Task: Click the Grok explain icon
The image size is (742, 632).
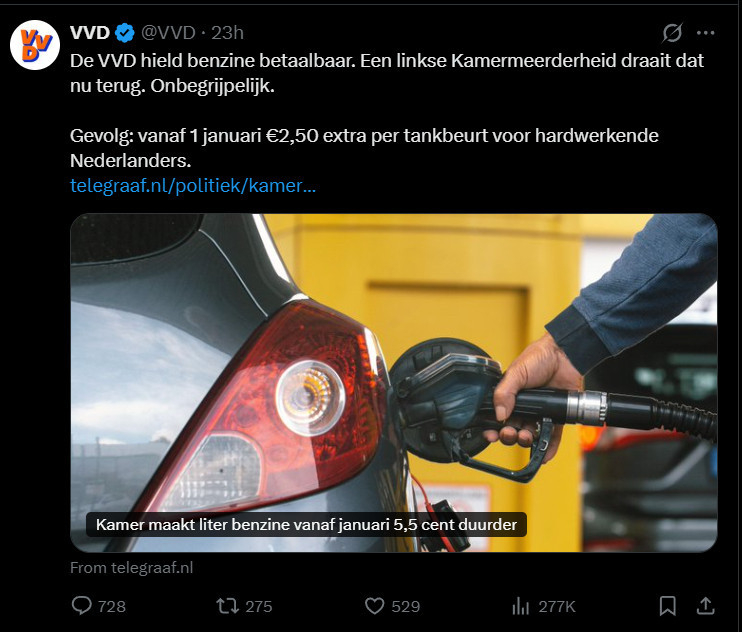Action: point(672,33)
